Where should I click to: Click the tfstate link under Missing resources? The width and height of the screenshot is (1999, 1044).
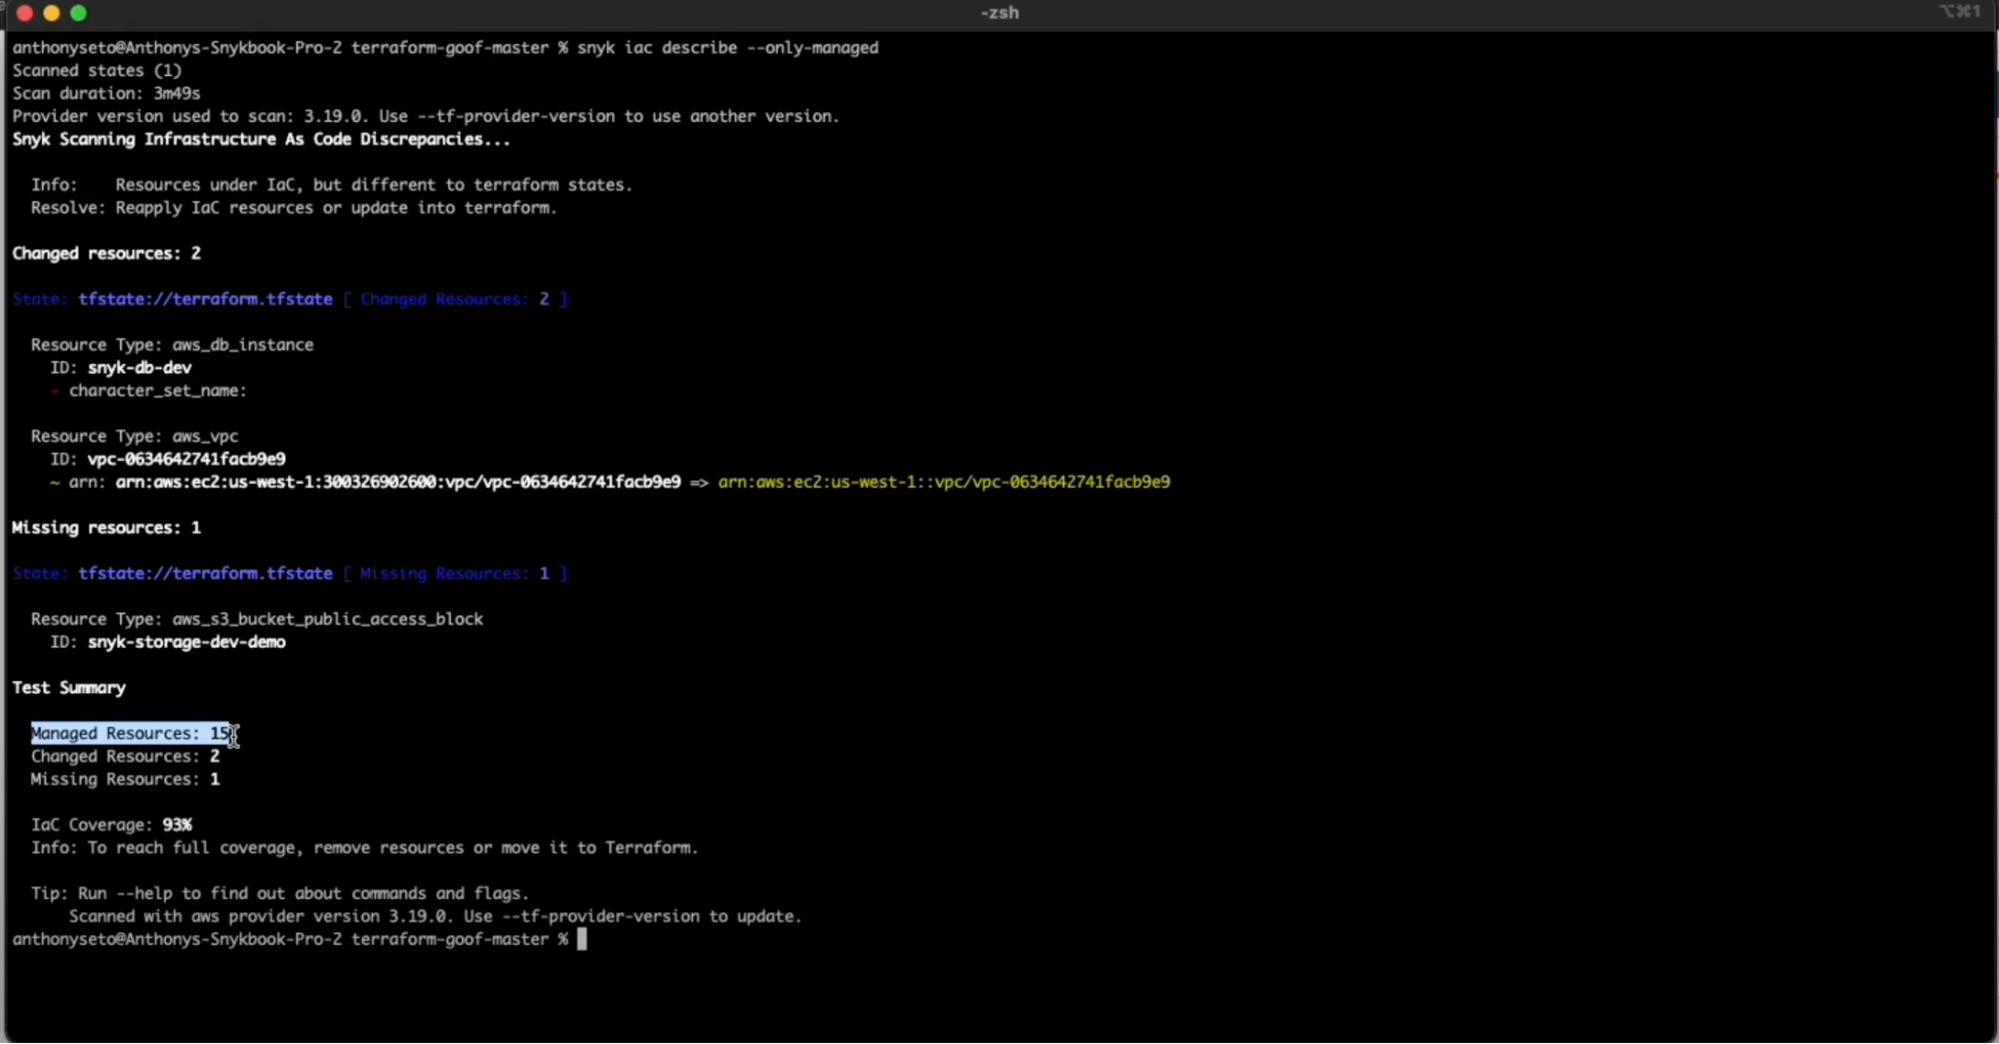point(205,574)
